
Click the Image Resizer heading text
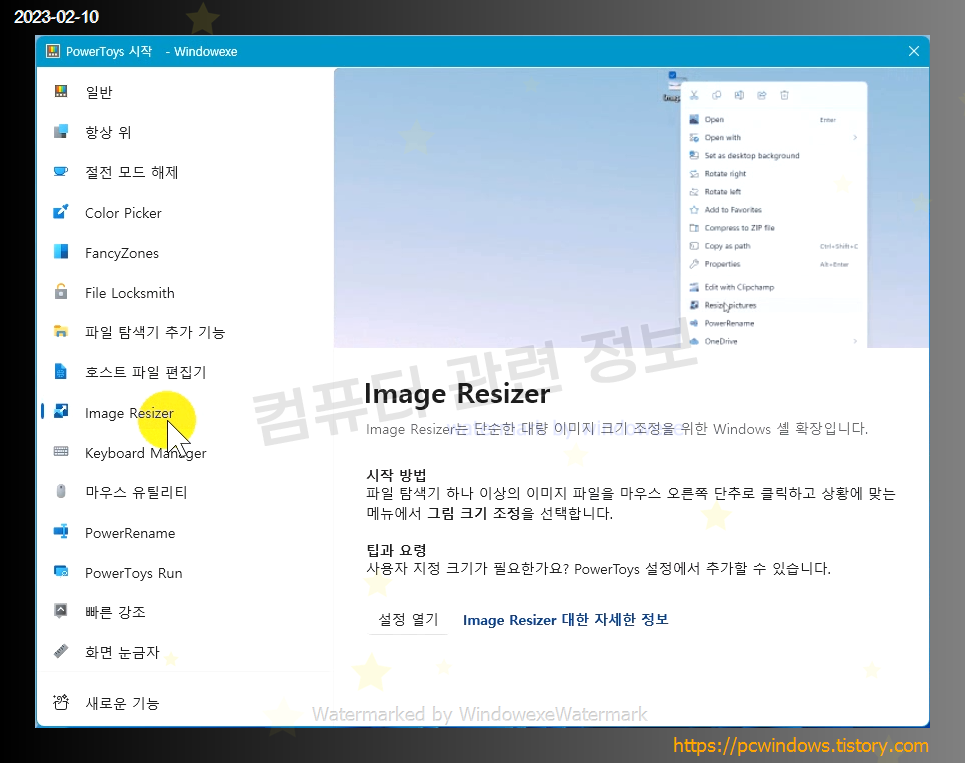tap(457, 394)
